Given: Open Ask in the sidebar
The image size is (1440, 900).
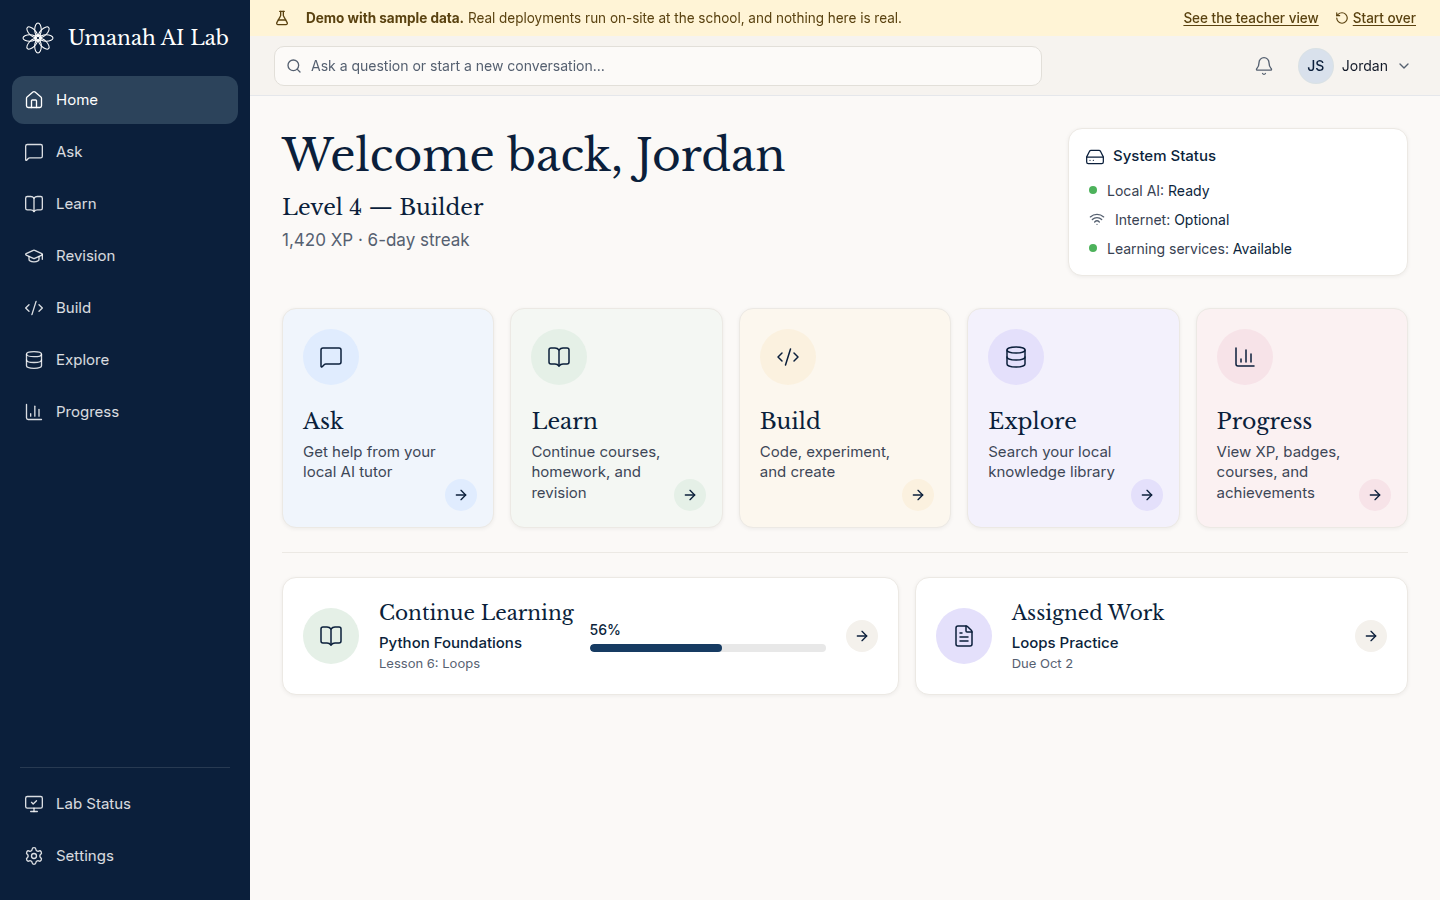Looking at the screenshot, I should pos(125,152).
